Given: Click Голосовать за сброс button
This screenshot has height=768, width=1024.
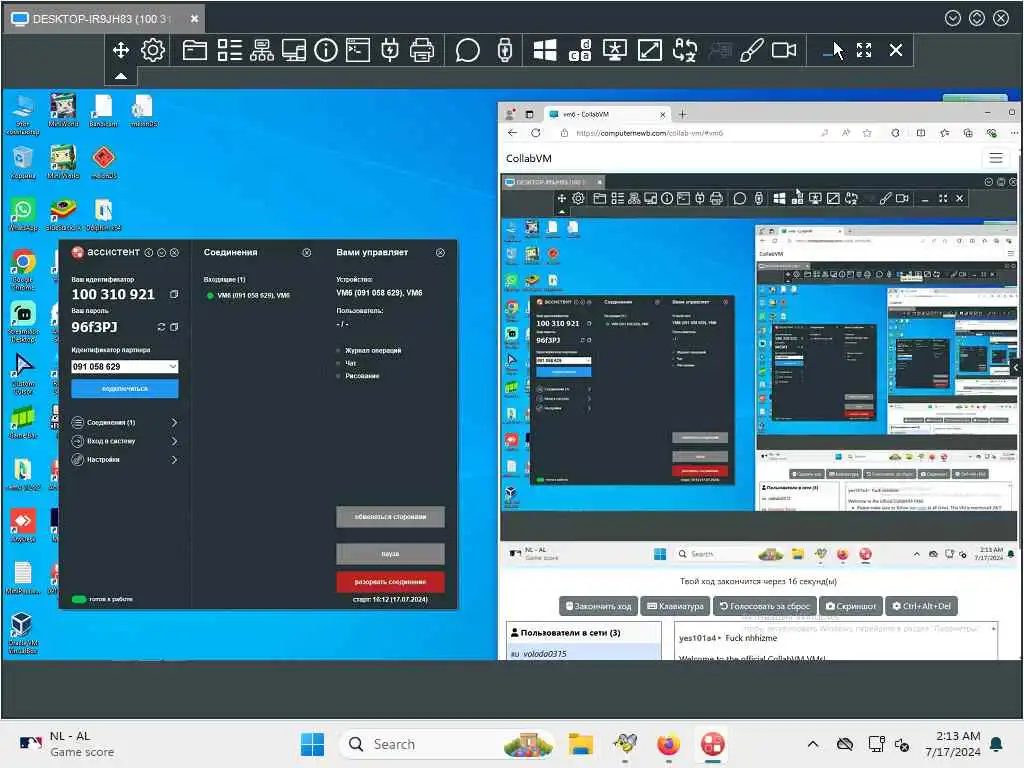Looking at the screenshot, I should (x=765, y=606).
